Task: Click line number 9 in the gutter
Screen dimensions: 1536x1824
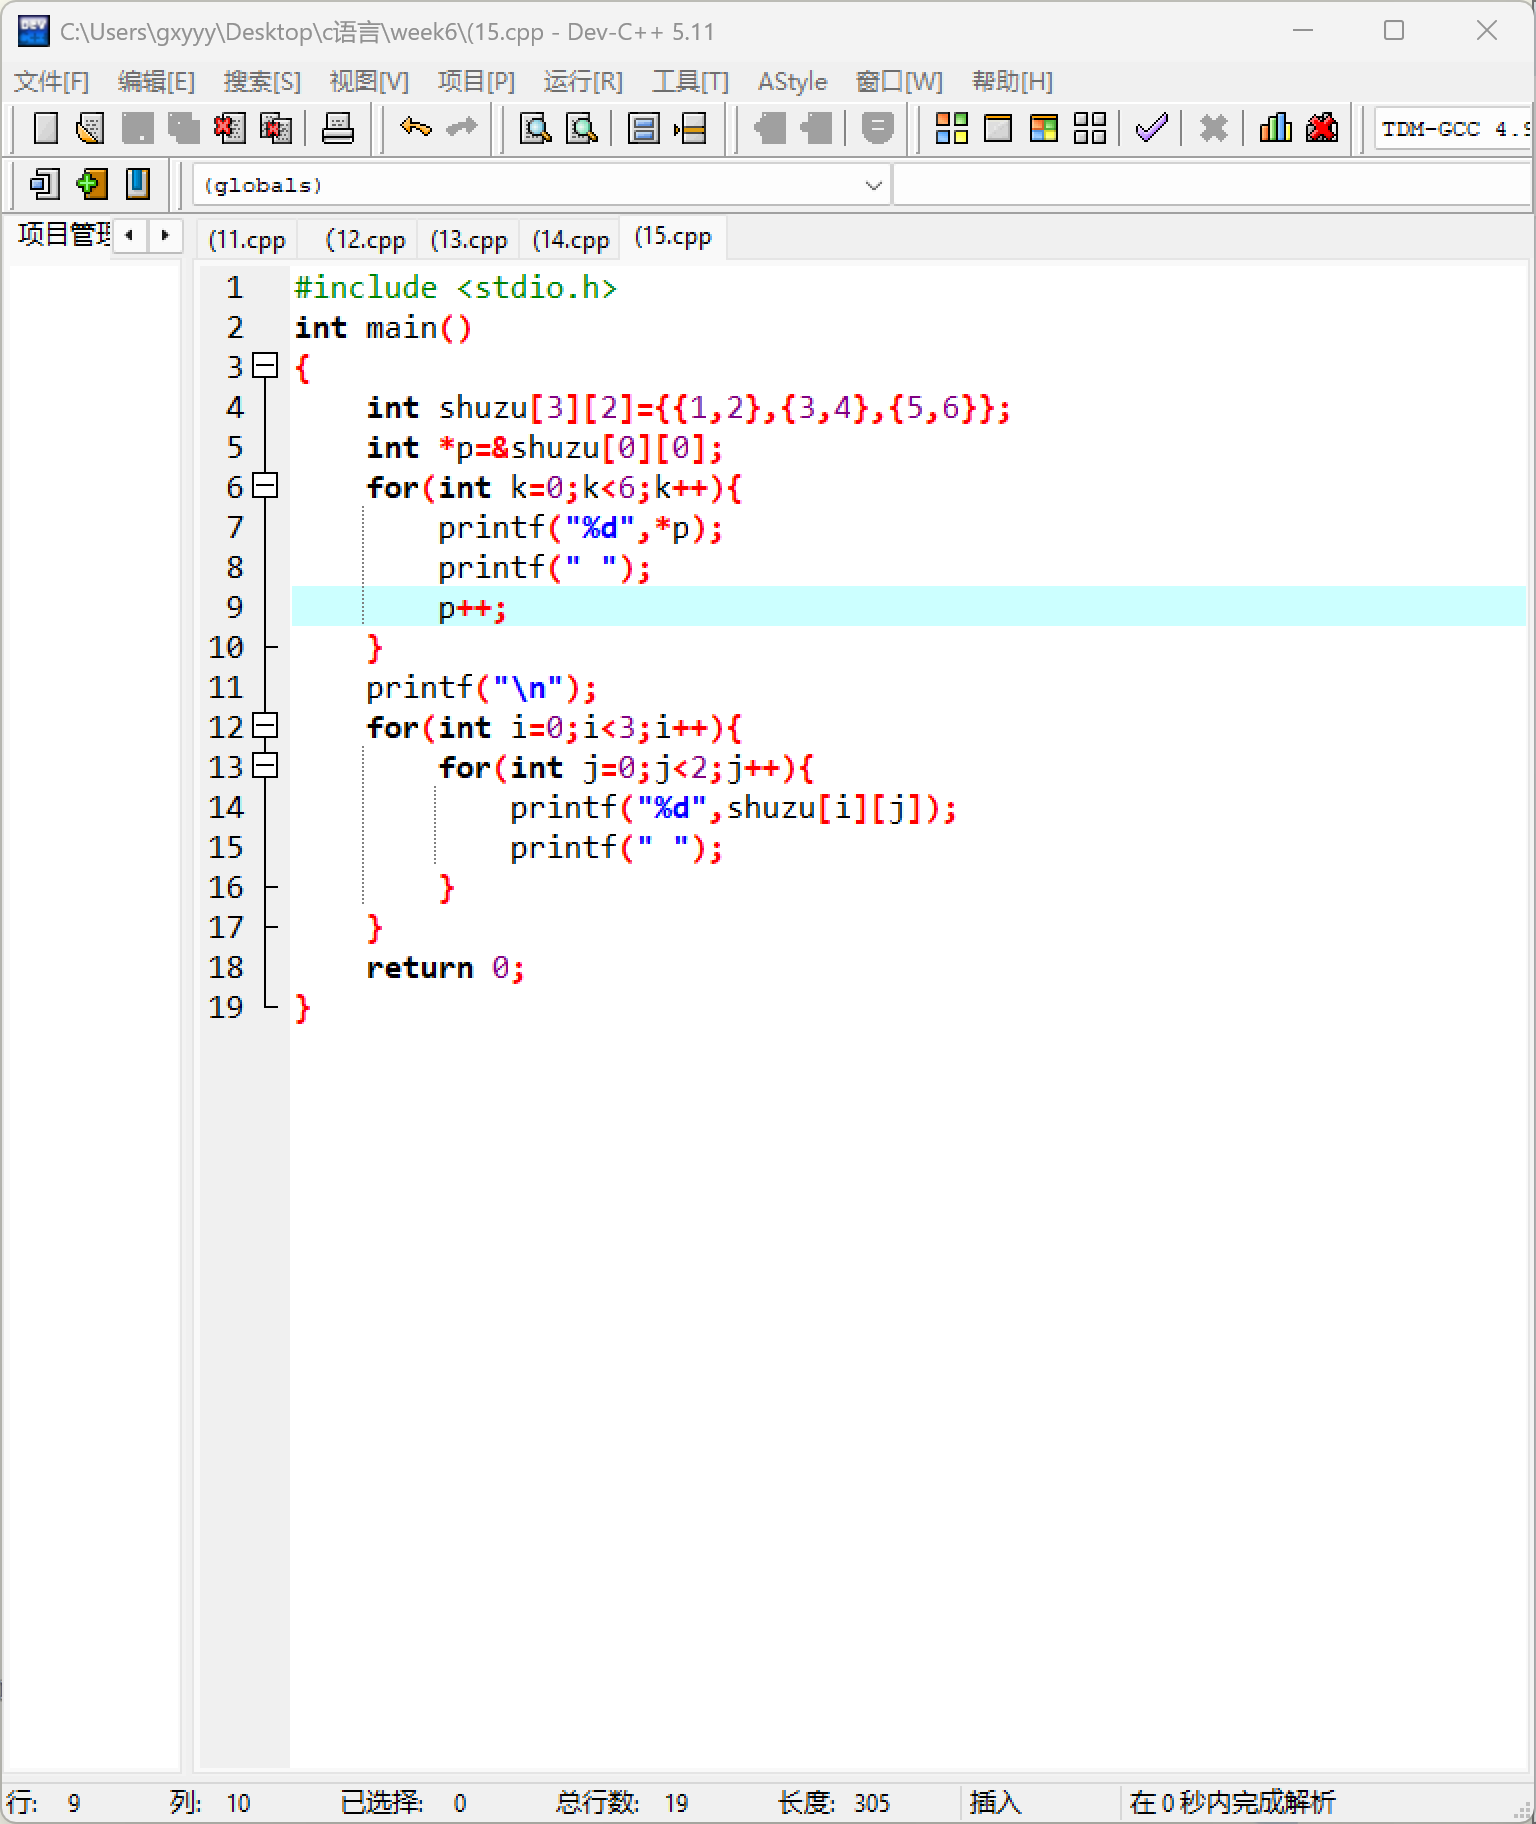Action: point(235,606)
